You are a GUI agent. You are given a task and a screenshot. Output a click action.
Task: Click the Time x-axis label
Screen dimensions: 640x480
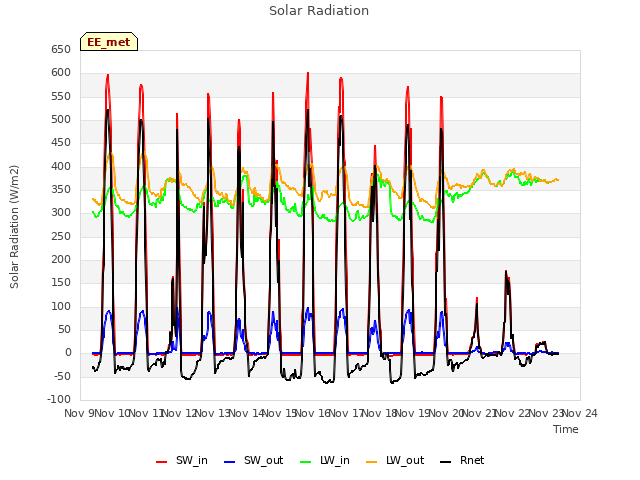566,429
